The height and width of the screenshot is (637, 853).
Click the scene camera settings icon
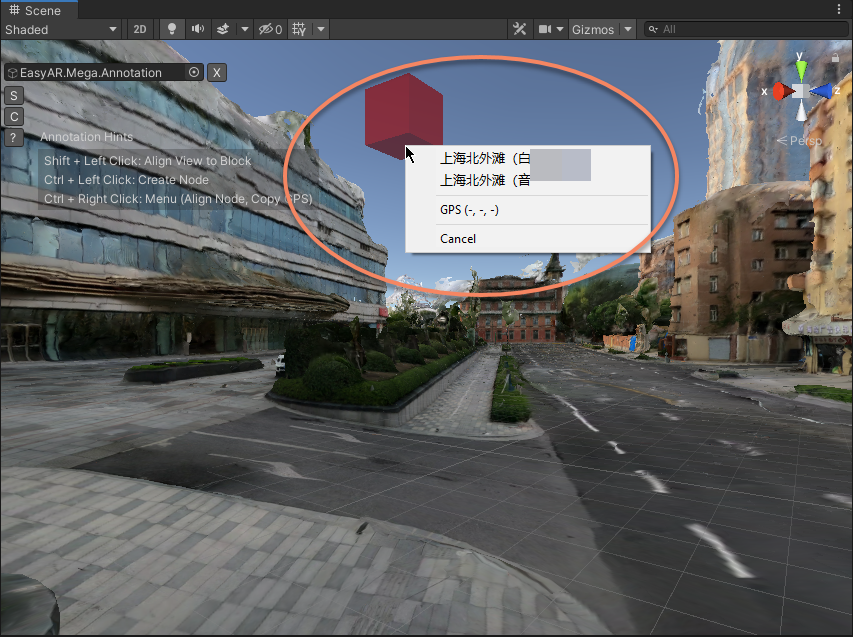point(545,29)
